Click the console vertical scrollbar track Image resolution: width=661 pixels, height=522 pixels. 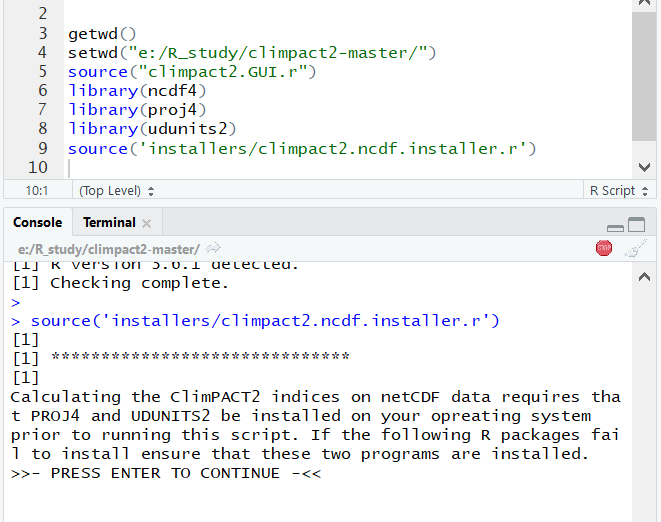643,400
